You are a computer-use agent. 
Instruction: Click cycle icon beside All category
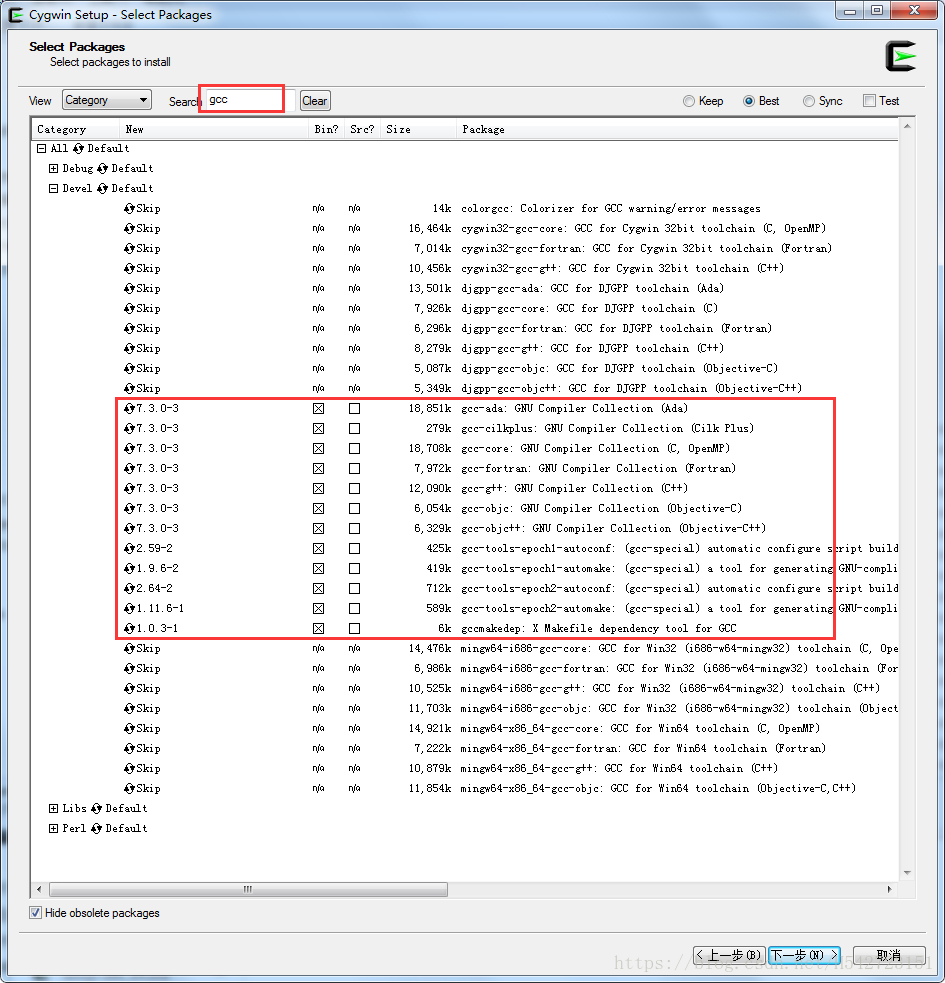pyautogui.click(x=78, y=149)
